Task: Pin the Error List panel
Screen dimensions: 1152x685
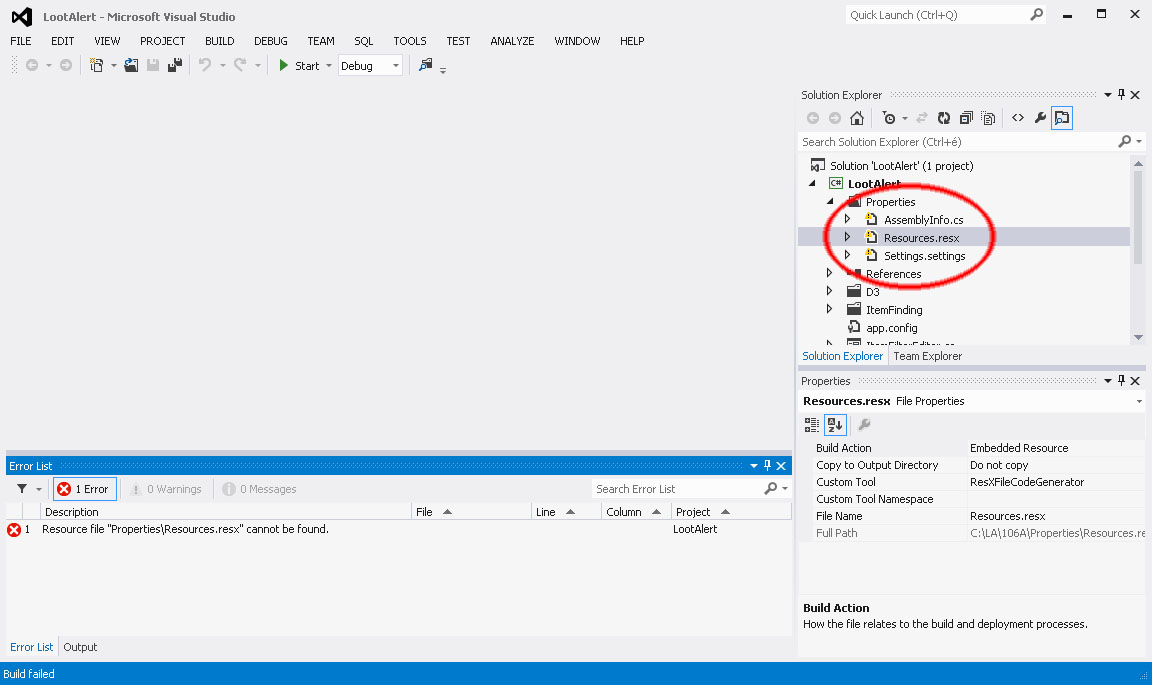Action: click(767, 465)
